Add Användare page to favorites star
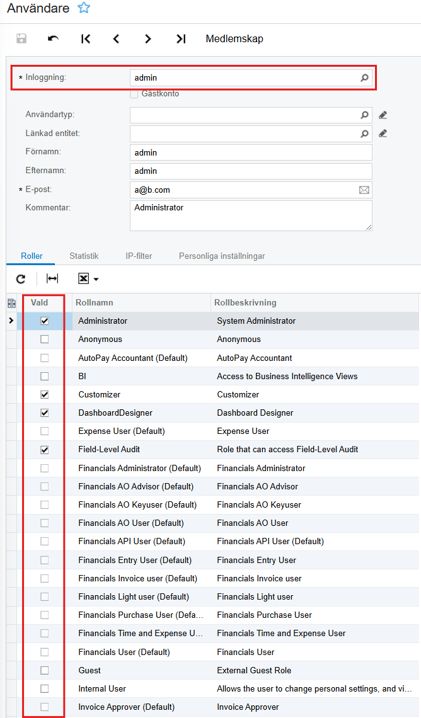The image size is (421, 718). (x=84, y=8)
